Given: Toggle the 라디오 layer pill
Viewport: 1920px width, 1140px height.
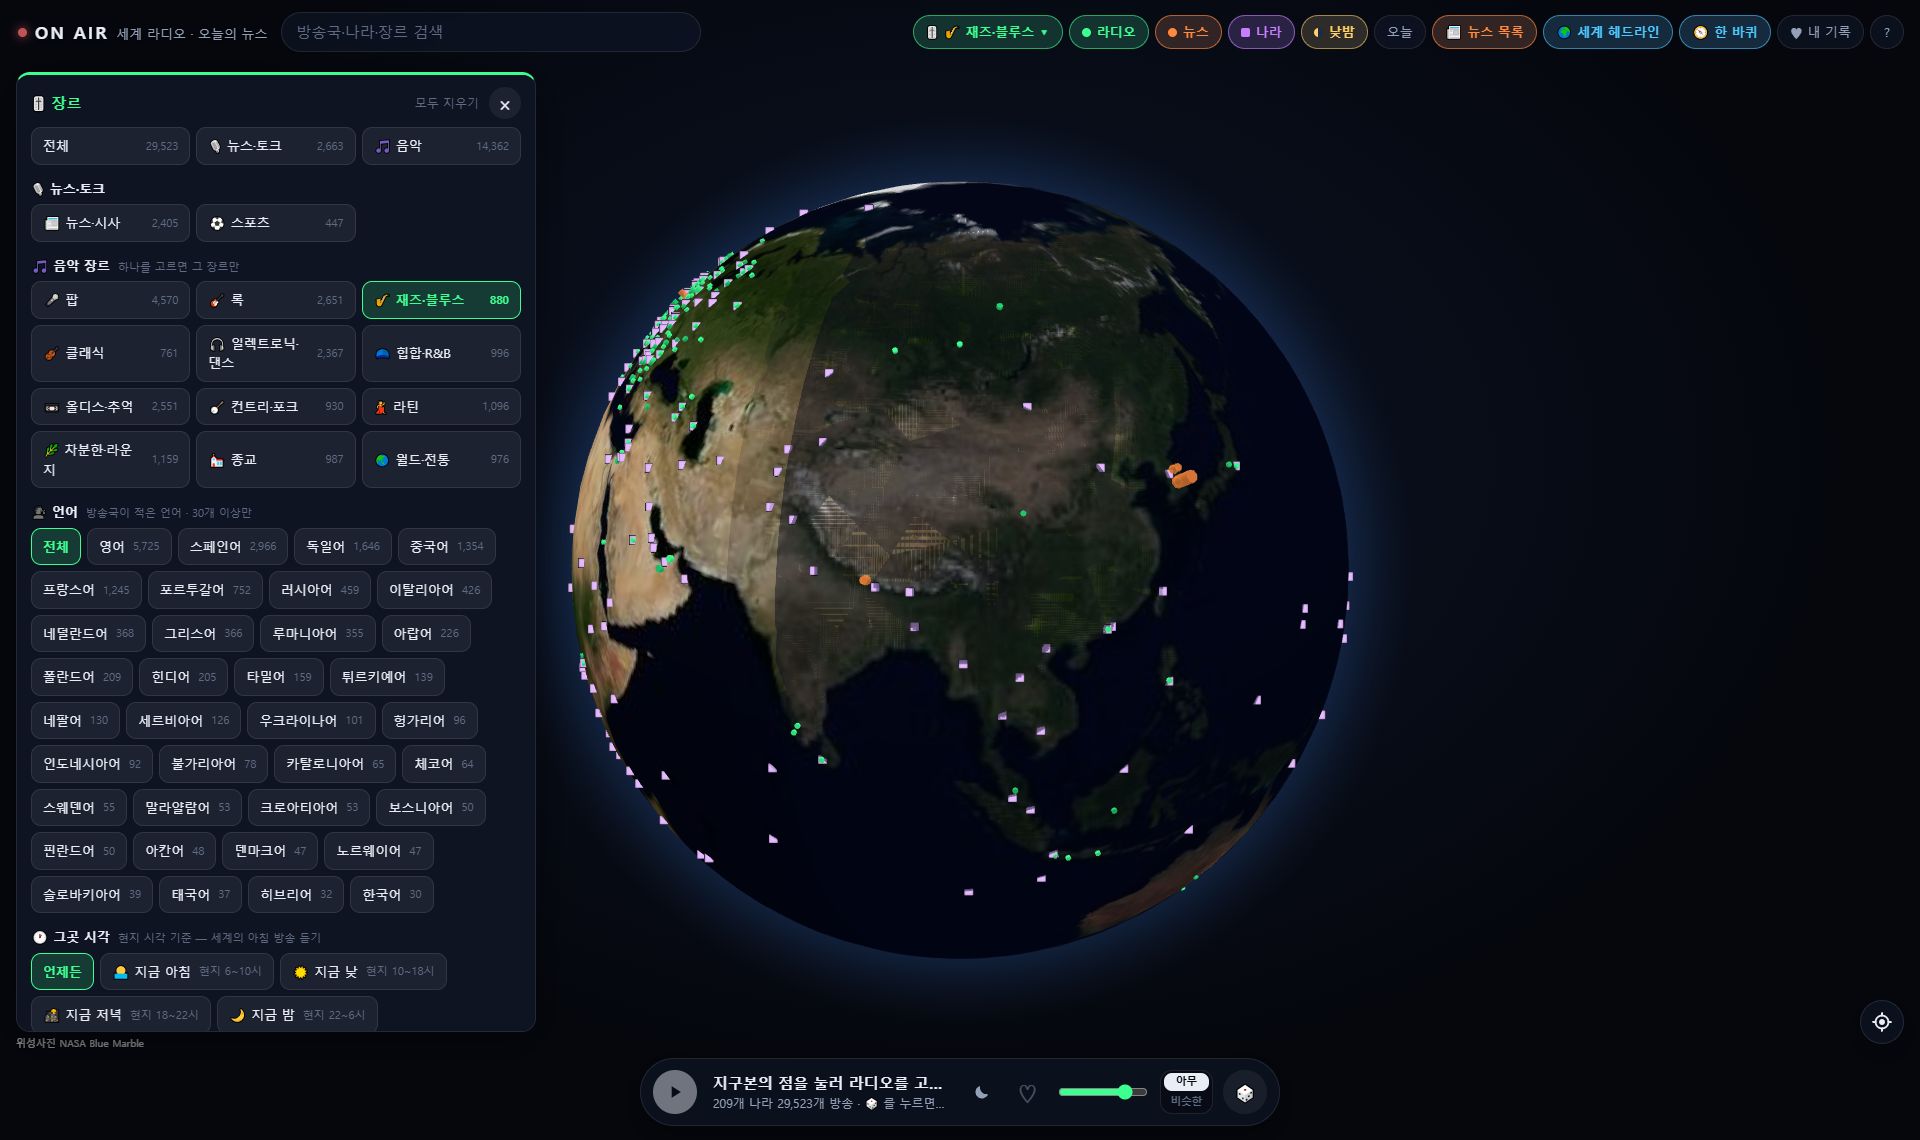Looking at the screenshot, I should click(1108, 32).
